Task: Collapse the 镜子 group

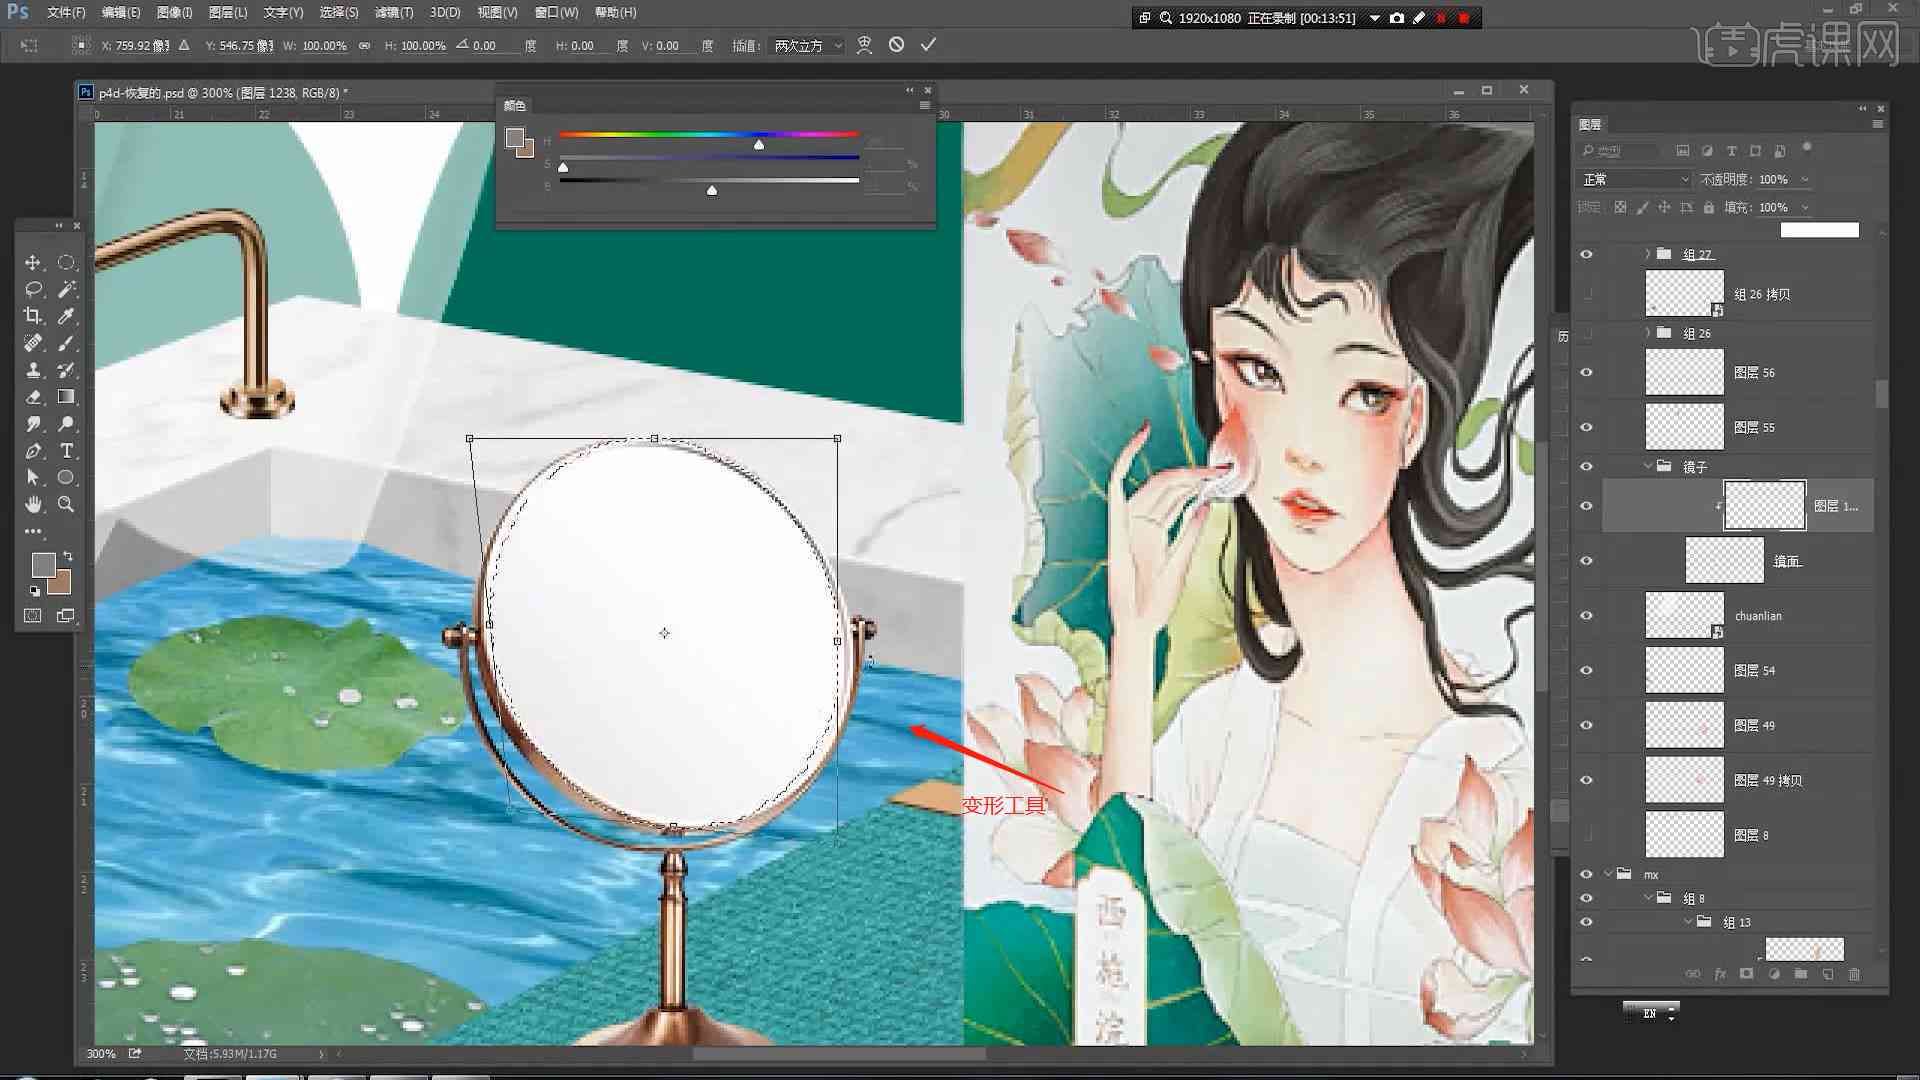Action: pos(1647,466)
